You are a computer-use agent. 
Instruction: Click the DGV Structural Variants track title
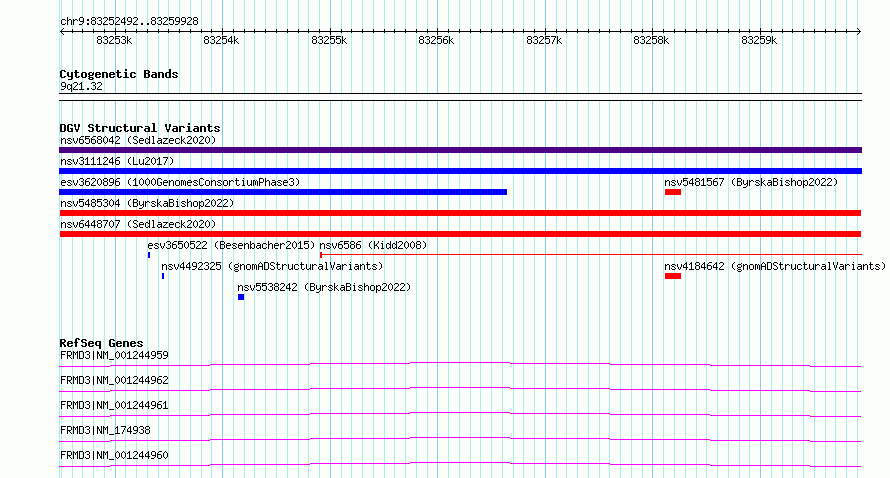point(140,128)
